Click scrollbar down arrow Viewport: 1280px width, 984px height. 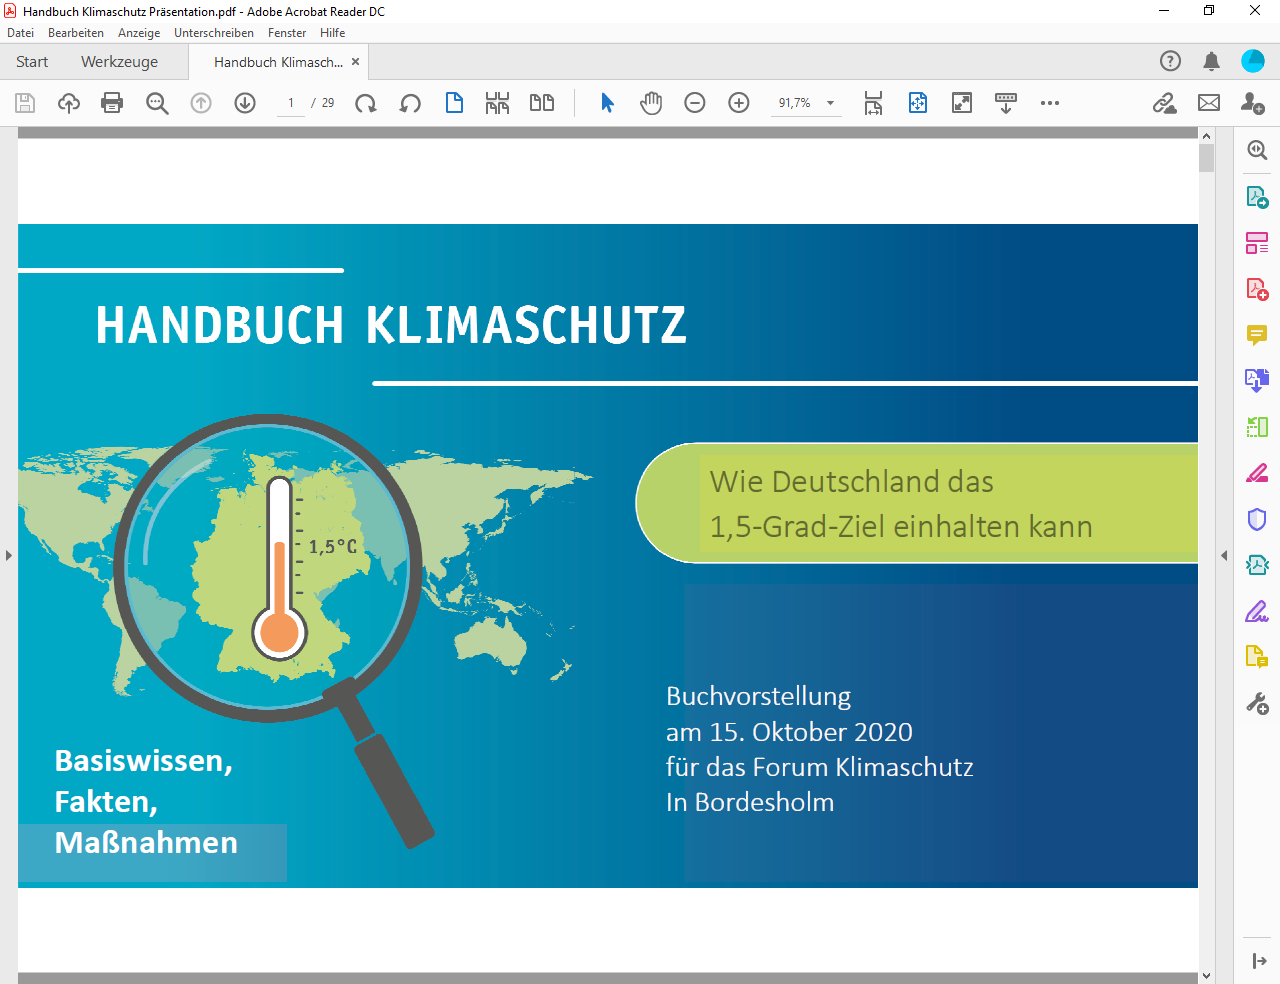pyautogui.click(x=1206, y=975)
